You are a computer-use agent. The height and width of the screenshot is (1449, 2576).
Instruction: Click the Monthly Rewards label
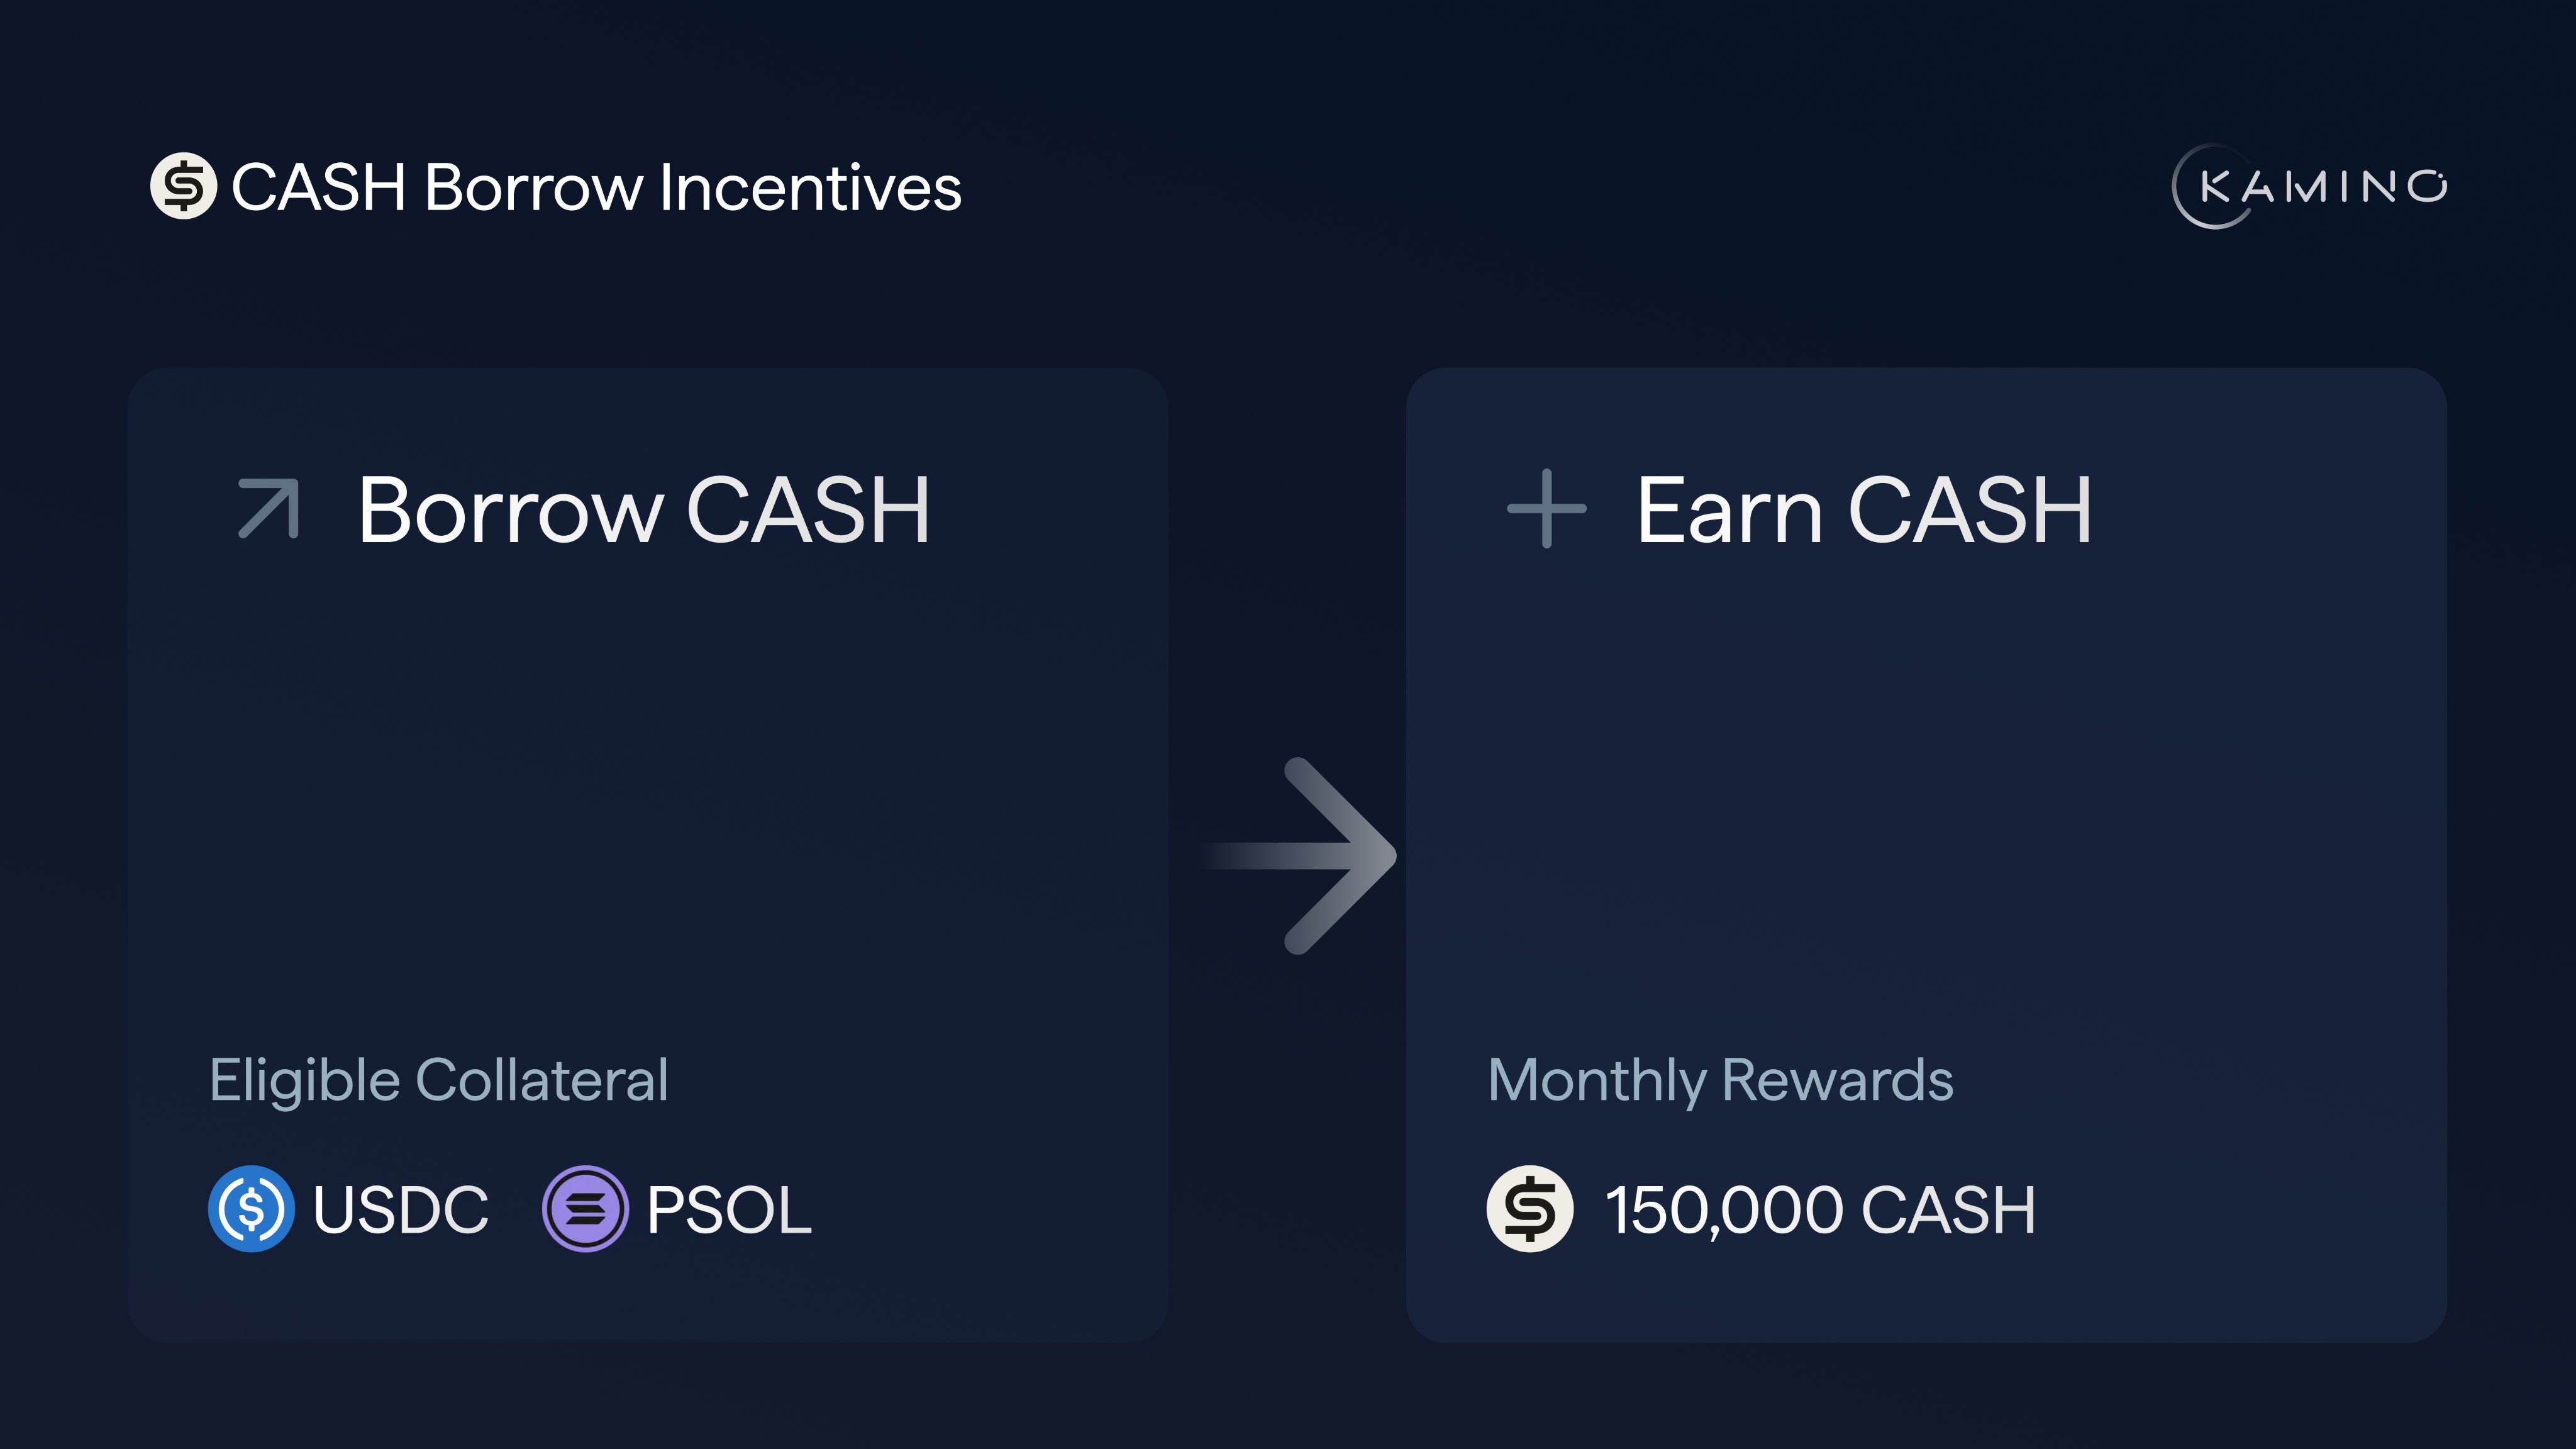[1720, 1080]
